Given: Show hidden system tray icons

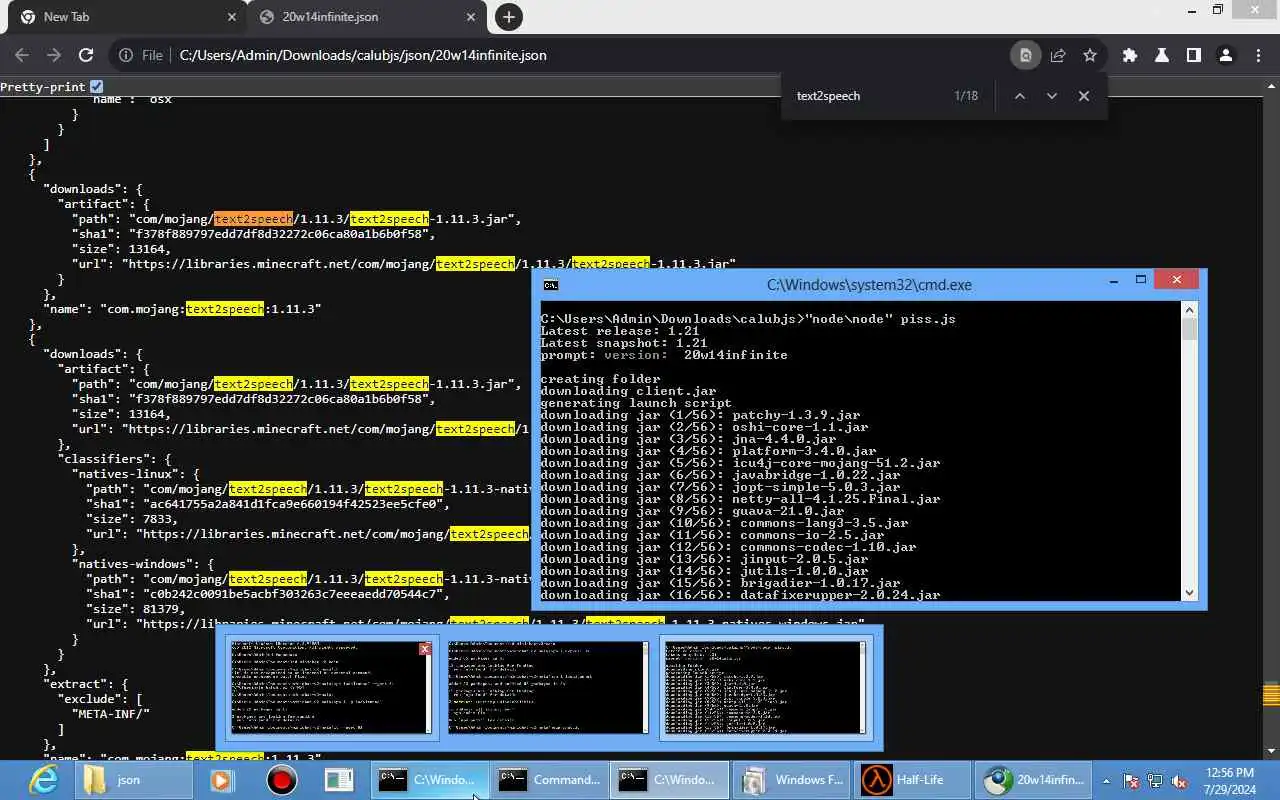Looking at the screenshot, I should pos(1106,780).
